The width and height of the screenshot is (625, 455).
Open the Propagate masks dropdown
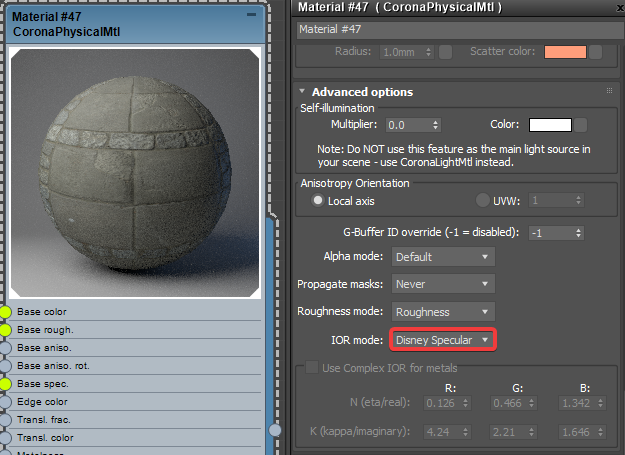443,284
